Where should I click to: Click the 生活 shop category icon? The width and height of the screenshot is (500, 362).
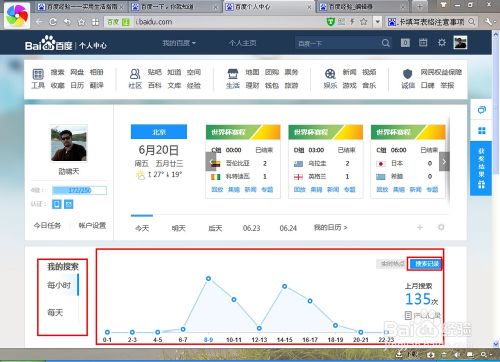point(233,74)
